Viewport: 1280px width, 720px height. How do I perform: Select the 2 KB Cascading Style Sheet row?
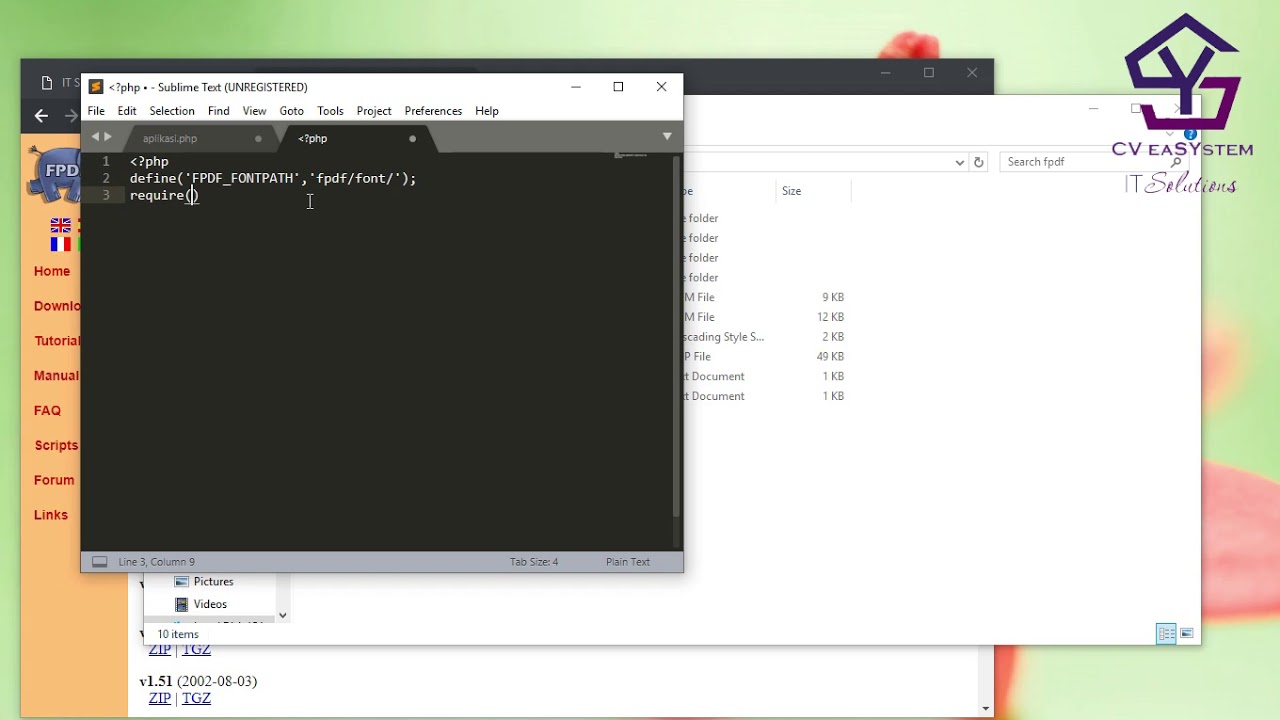pyautogui.click(x=765, y=337)
